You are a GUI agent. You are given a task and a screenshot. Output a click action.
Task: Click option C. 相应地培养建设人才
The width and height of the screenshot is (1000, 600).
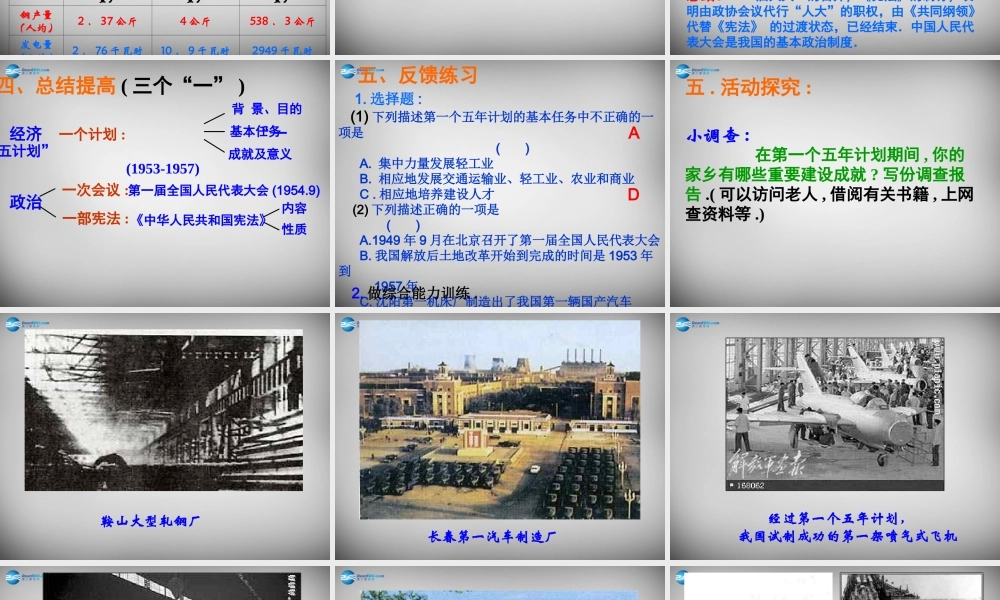[x=427, y=194]
